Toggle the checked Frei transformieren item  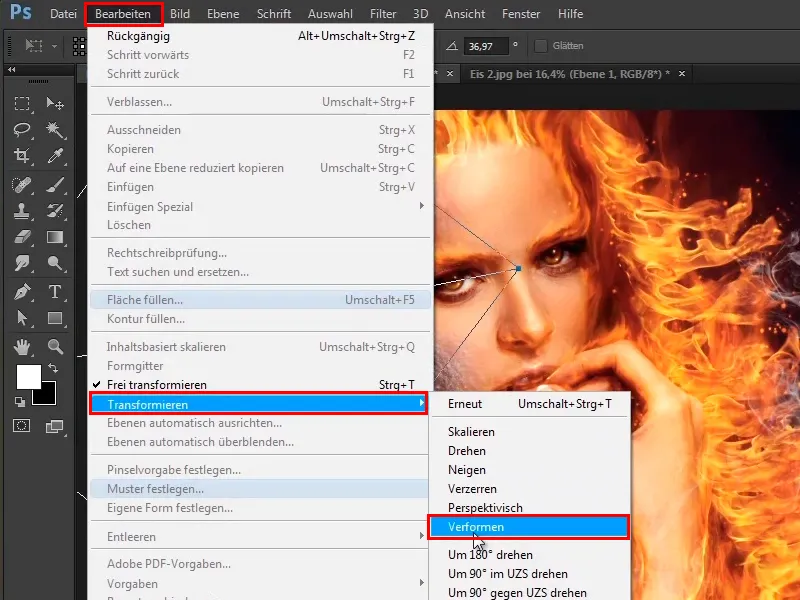pos(260,385)
